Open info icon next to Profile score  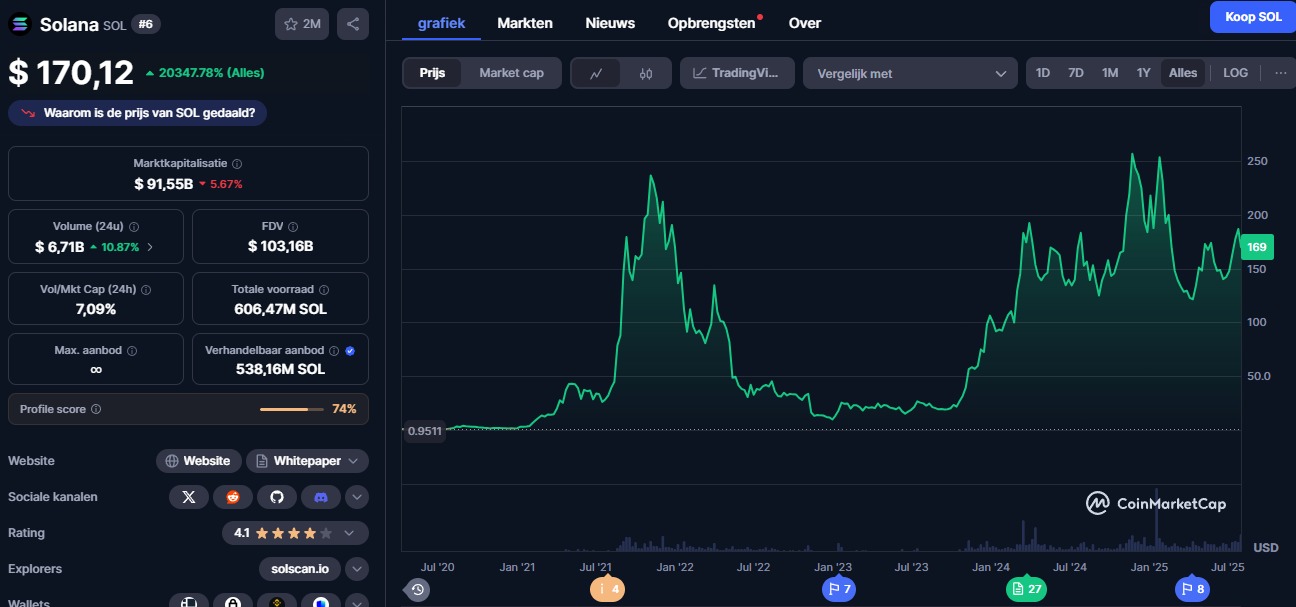[96, 409]
